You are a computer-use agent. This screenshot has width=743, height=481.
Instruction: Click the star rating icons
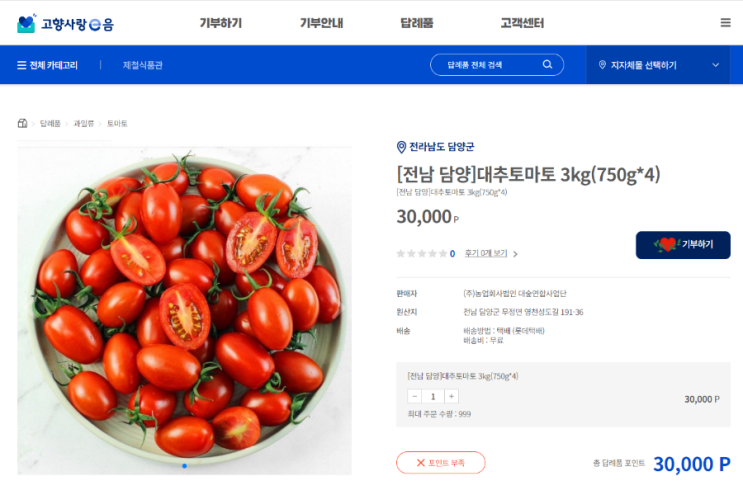[422, 254]
